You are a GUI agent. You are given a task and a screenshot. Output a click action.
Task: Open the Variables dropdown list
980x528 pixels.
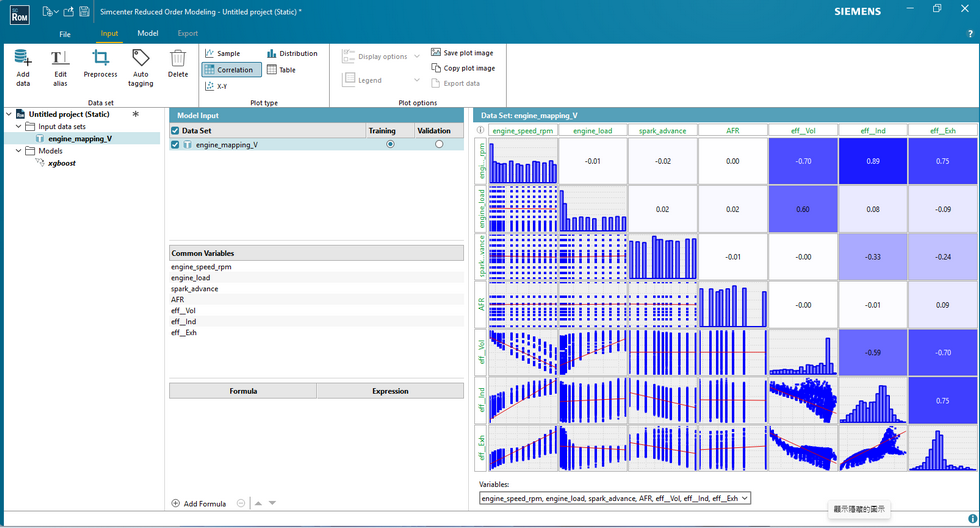[x=615, y=498]
